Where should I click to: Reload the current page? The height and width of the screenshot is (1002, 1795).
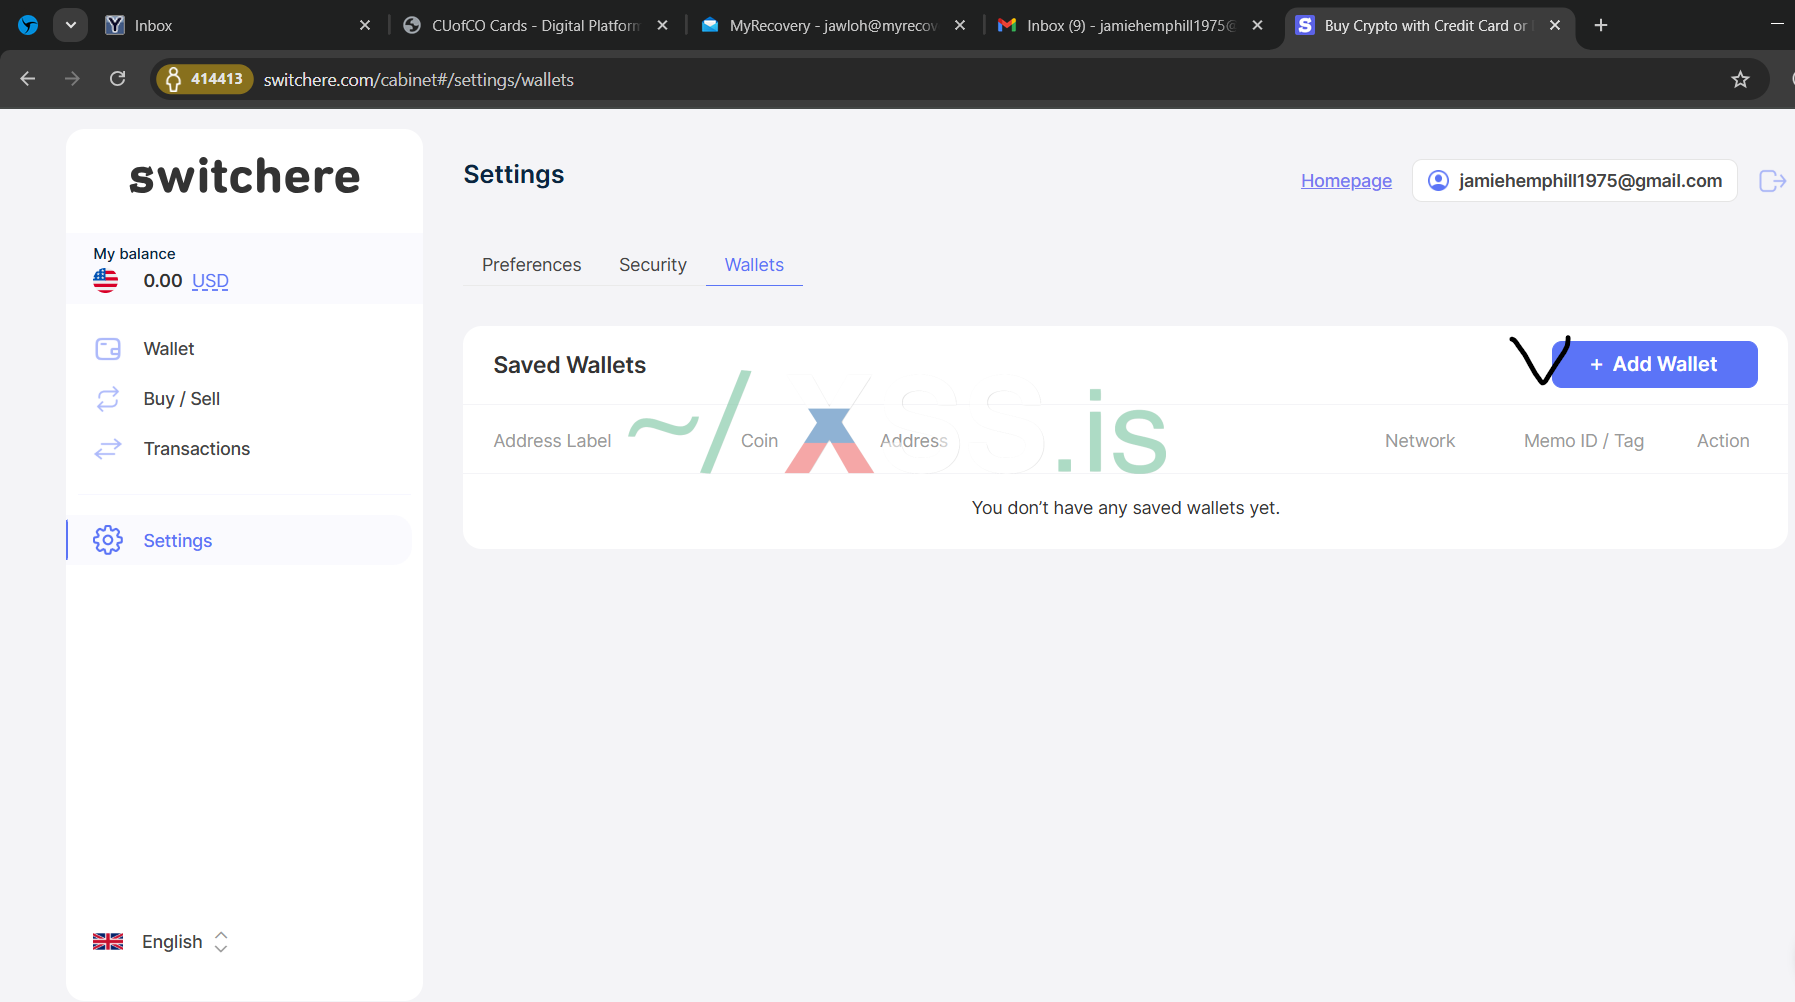coord(118,79)
